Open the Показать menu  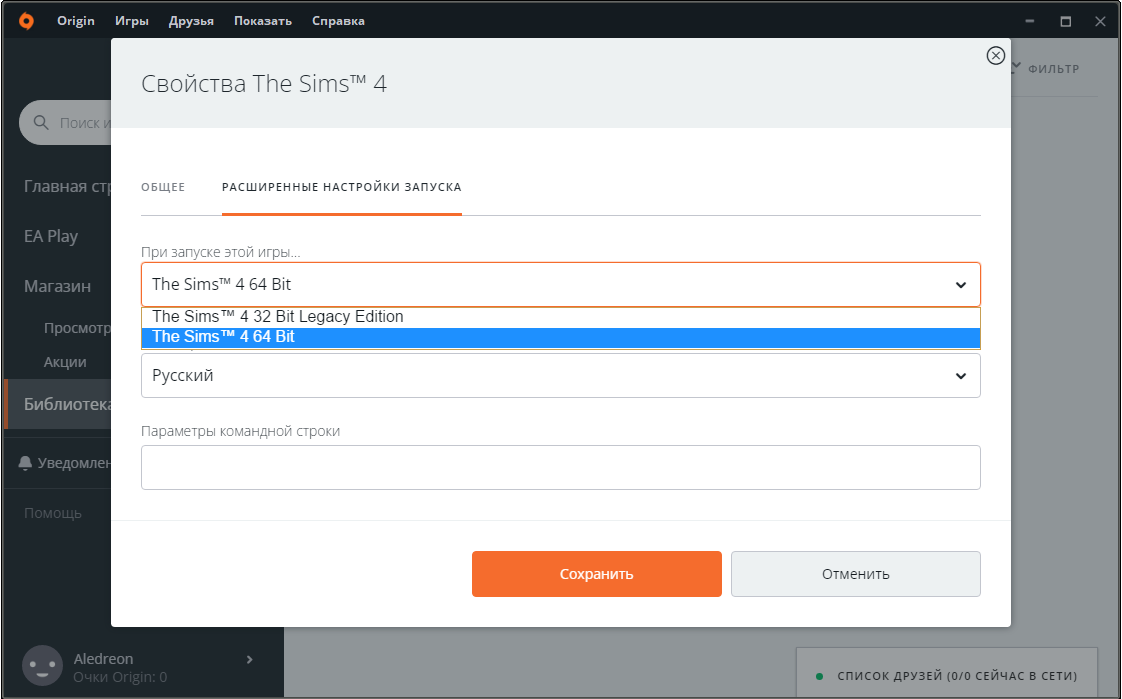(263, 21)
